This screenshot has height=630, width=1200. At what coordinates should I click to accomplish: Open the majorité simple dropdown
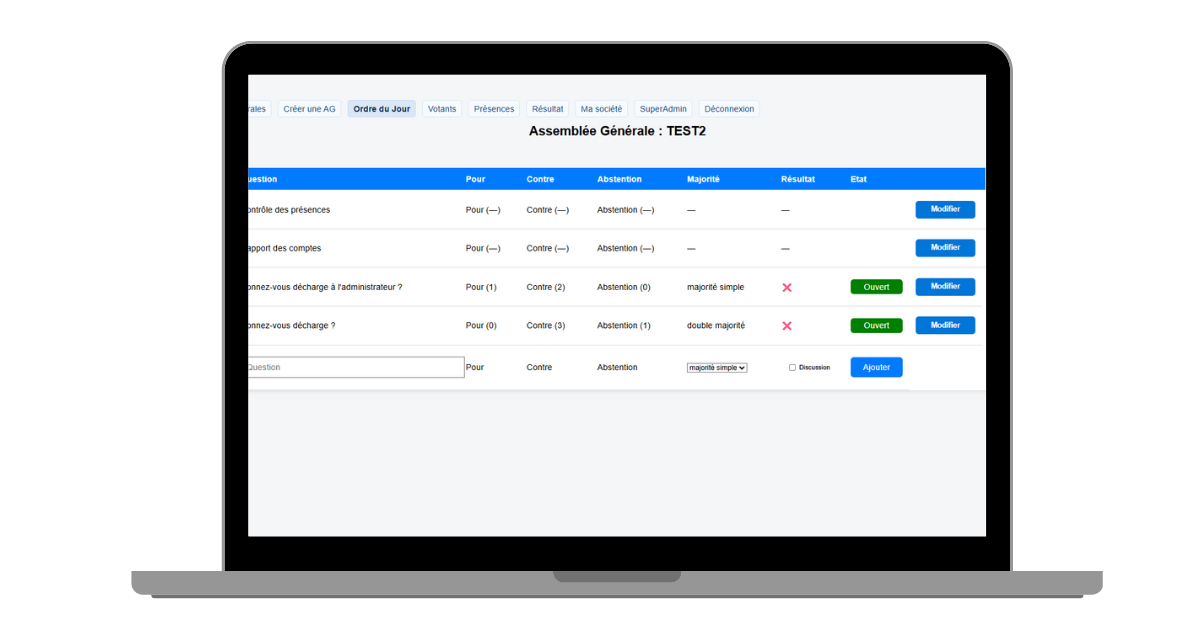point(717,367)
